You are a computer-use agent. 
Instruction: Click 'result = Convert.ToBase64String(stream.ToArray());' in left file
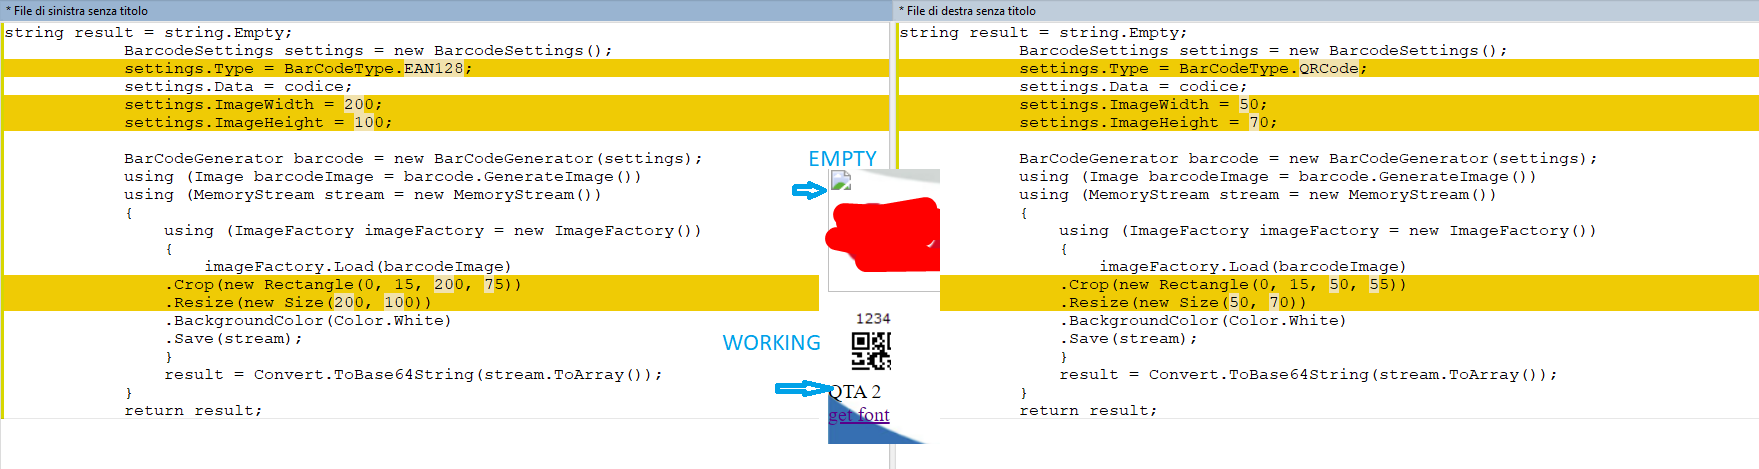(x=413, y=374)
